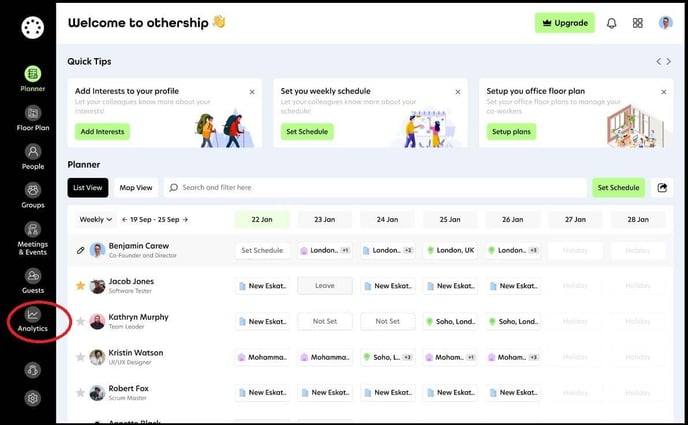Open Kristin Watson profile name
Image resolution: width=688 pixels, height=425 pixels.
(136, 353)
